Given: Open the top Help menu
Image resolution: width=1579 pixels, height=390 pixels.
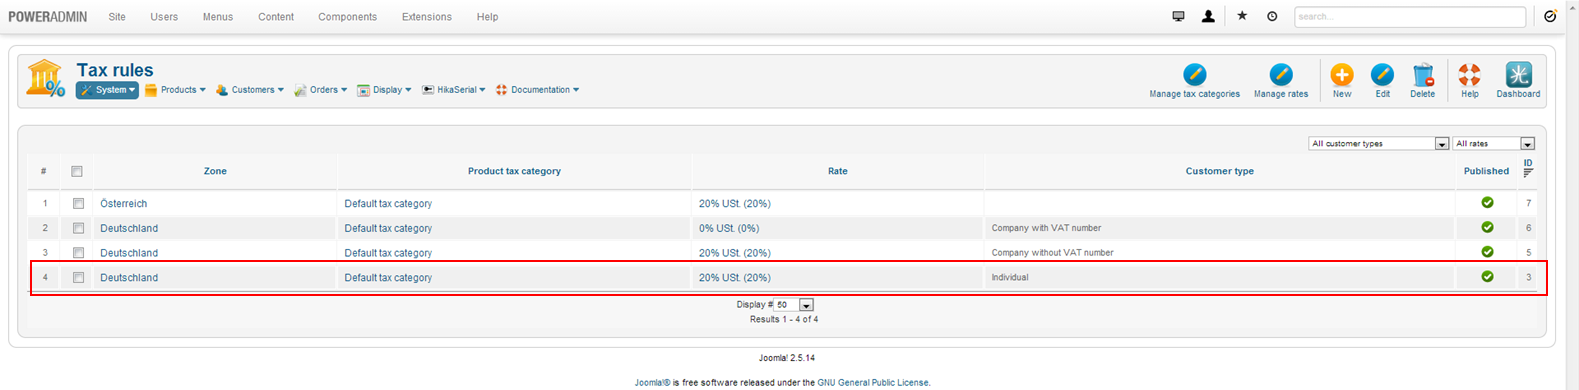Looking at the screenshot, I should point(487,17).
